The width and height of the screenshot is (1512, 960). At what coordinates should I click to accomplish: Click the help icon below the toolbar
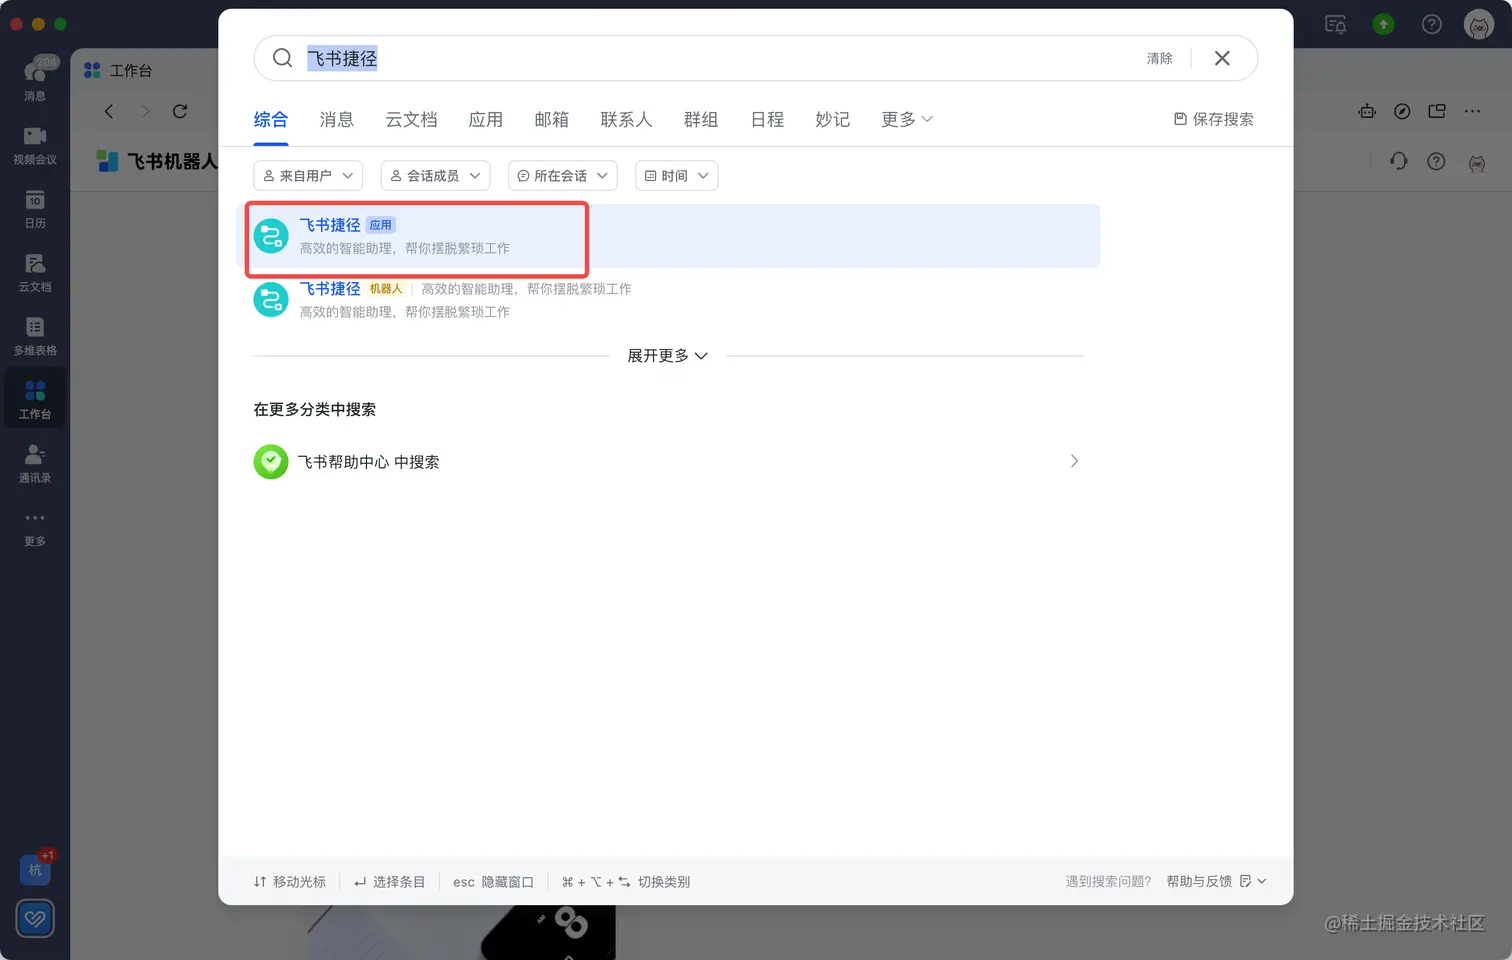click(1436, 161)
